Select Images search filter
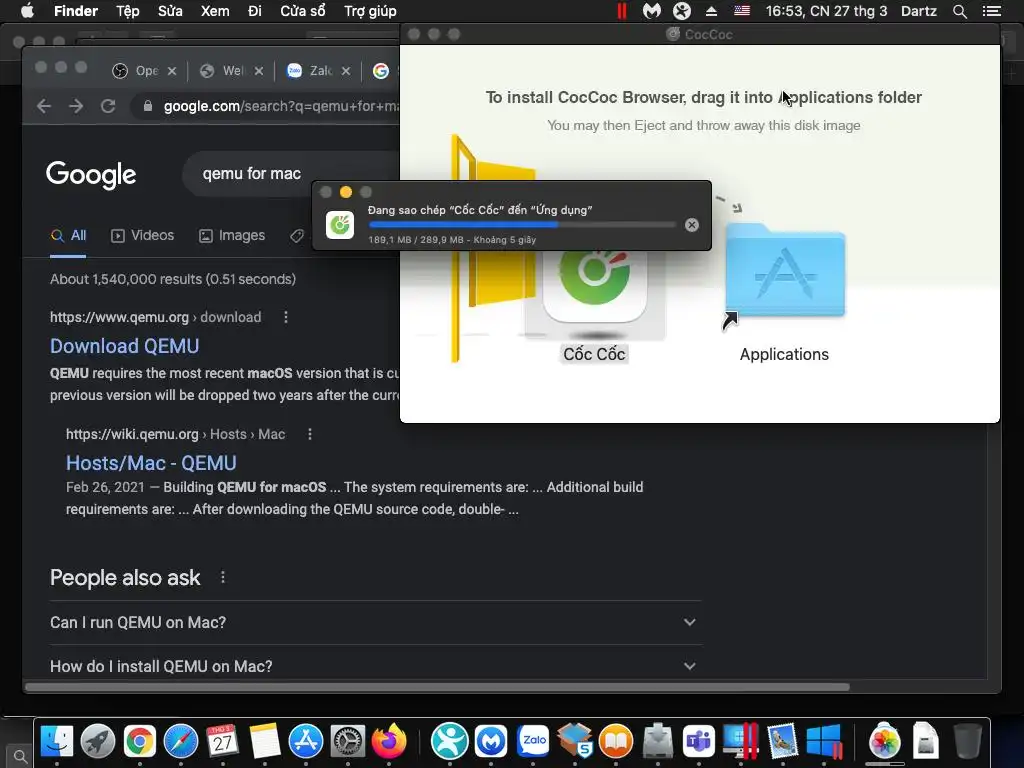 [232, 235]
